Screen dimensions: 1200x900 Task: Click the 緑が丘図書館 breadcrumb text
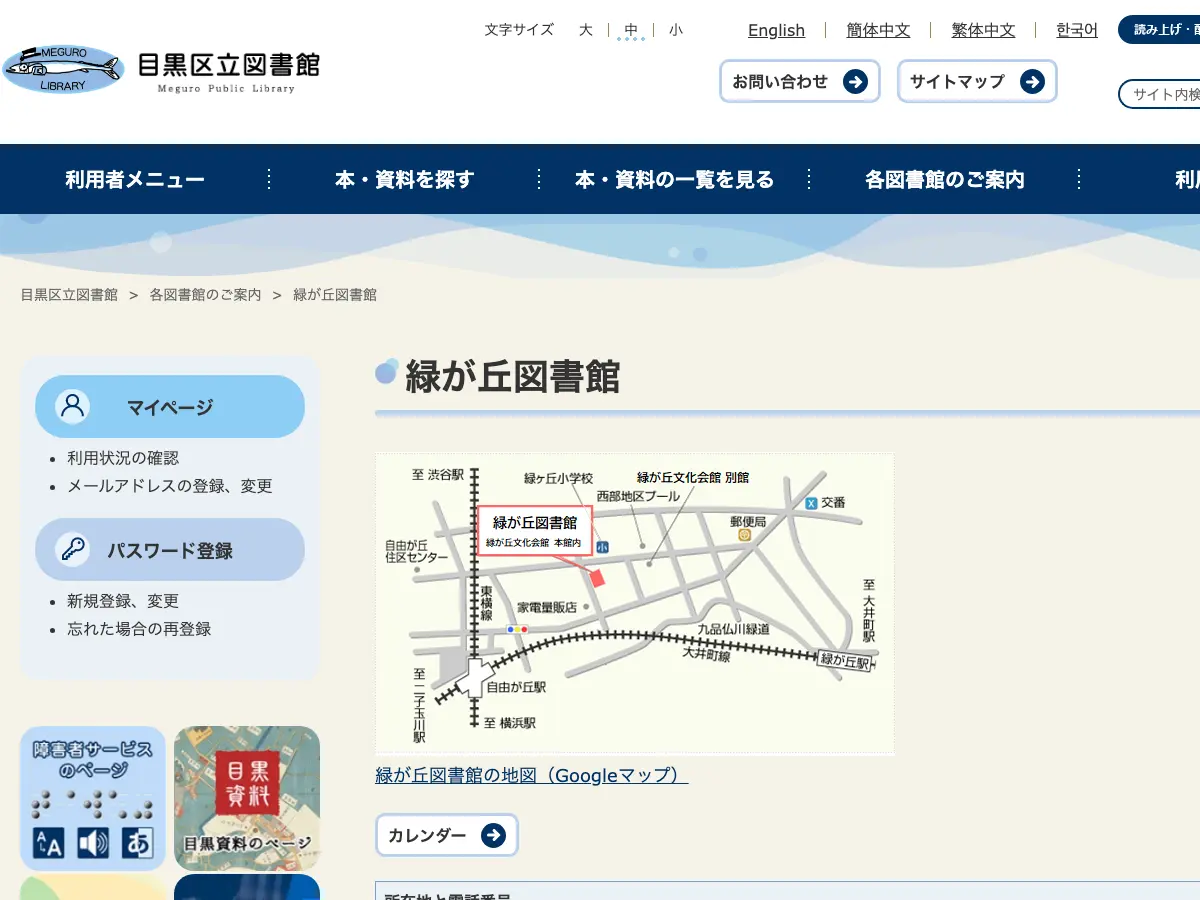click(335, 295)
